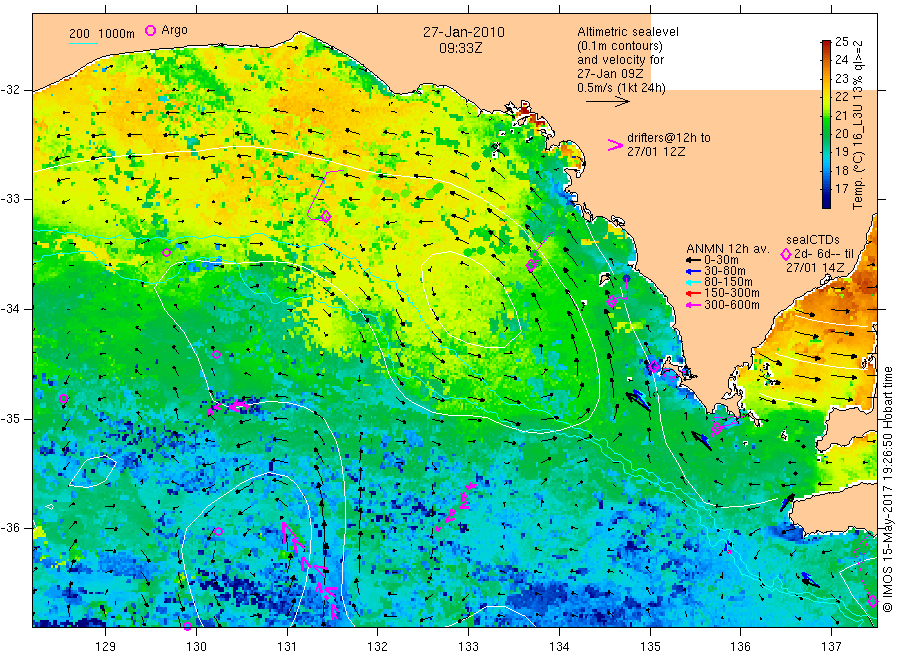Click the dark blue dot near 134.7E, 33.7S
This screenshot has height=660, width=900.
coord(626,278)
